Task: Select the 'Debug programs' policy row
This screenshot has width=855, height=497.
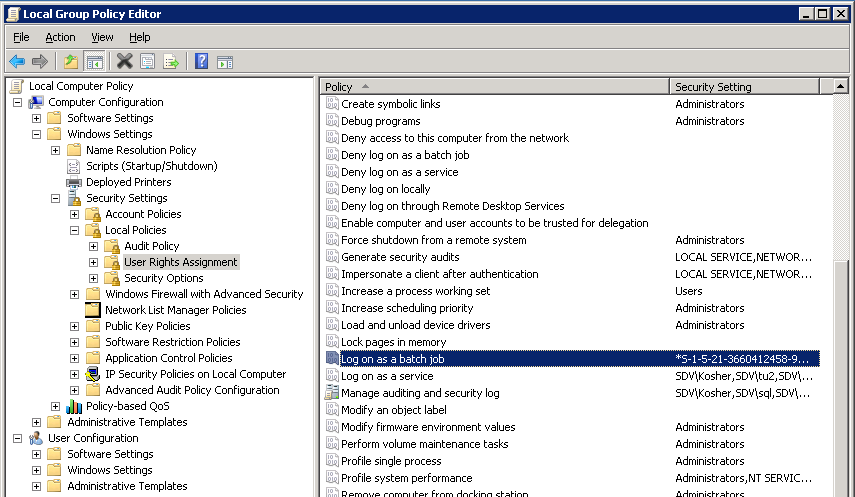Action: tap(380, 121)
